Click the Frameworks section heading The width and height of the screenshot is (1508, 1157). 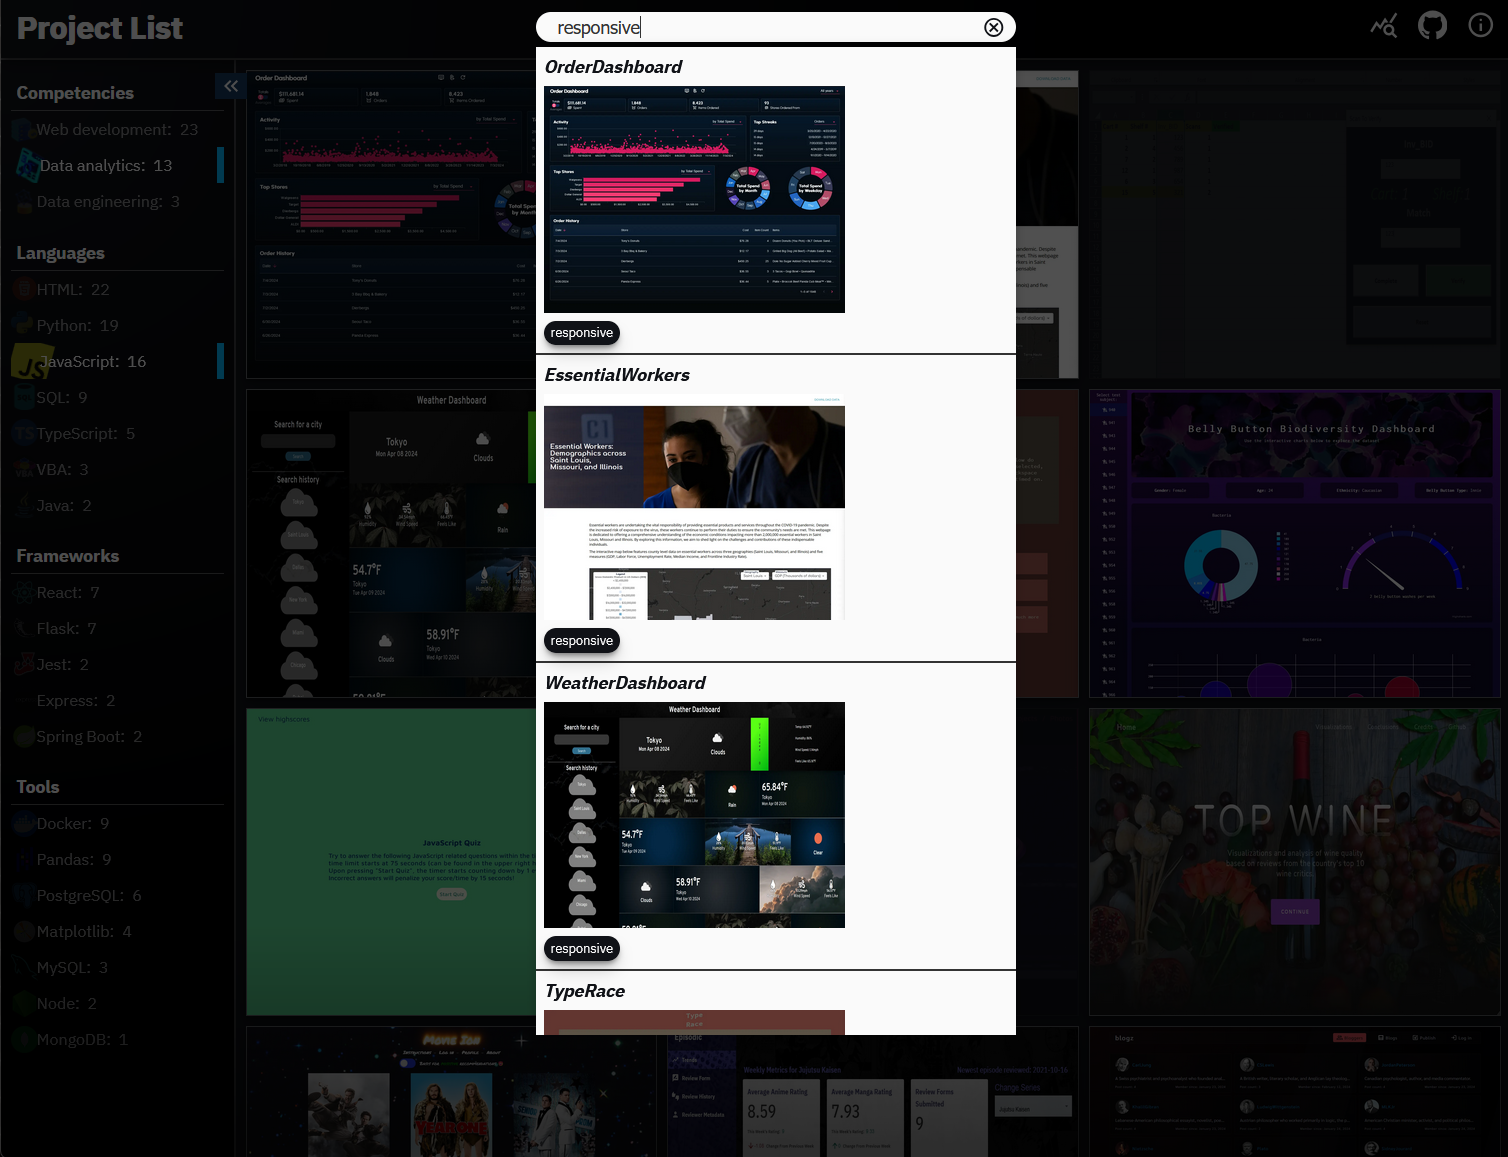(68, 556)
